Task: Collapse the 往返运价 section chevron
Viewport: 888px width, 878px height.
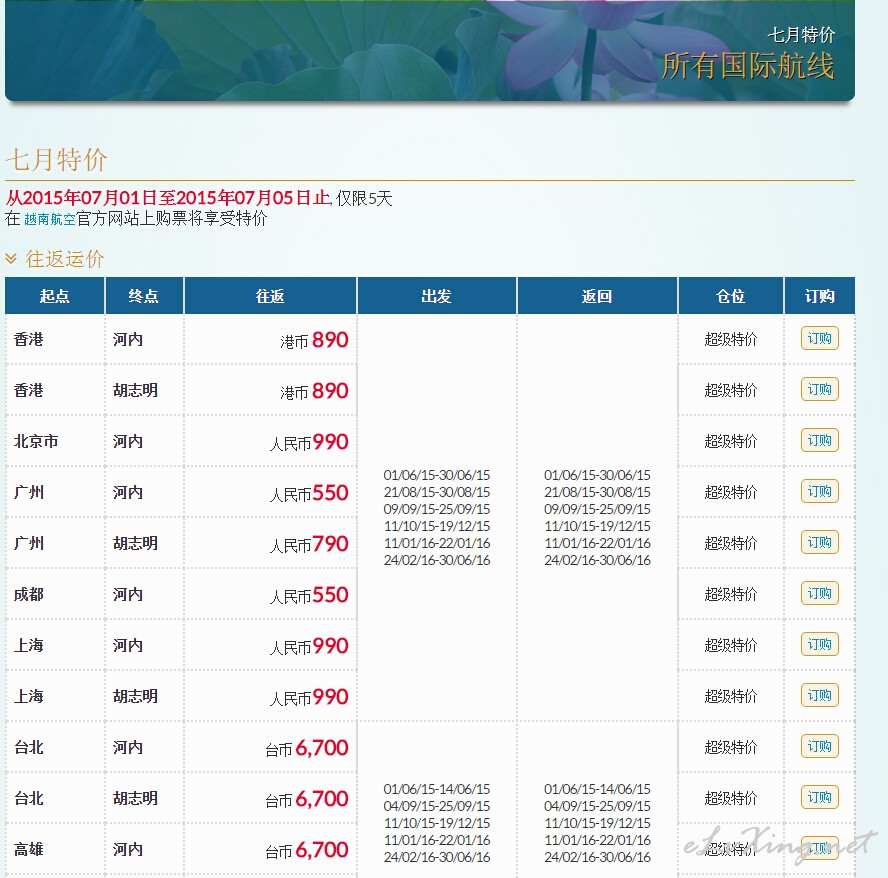Action: point(11,259)
